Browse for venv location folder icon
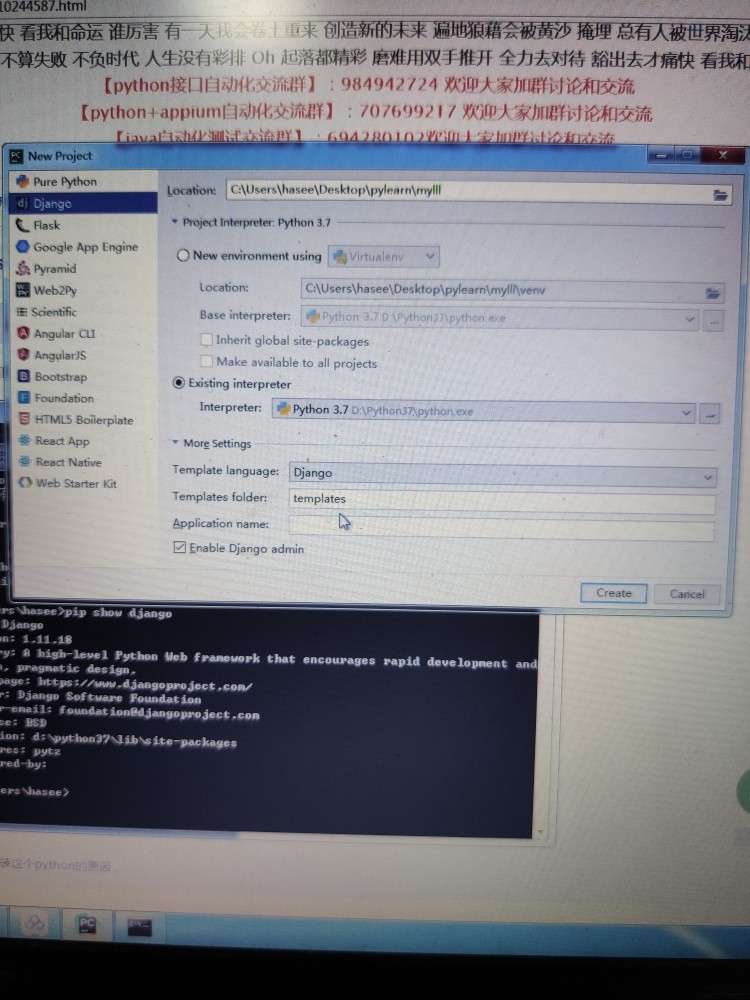The image size is (750, 1000). [x=712, y=293]
